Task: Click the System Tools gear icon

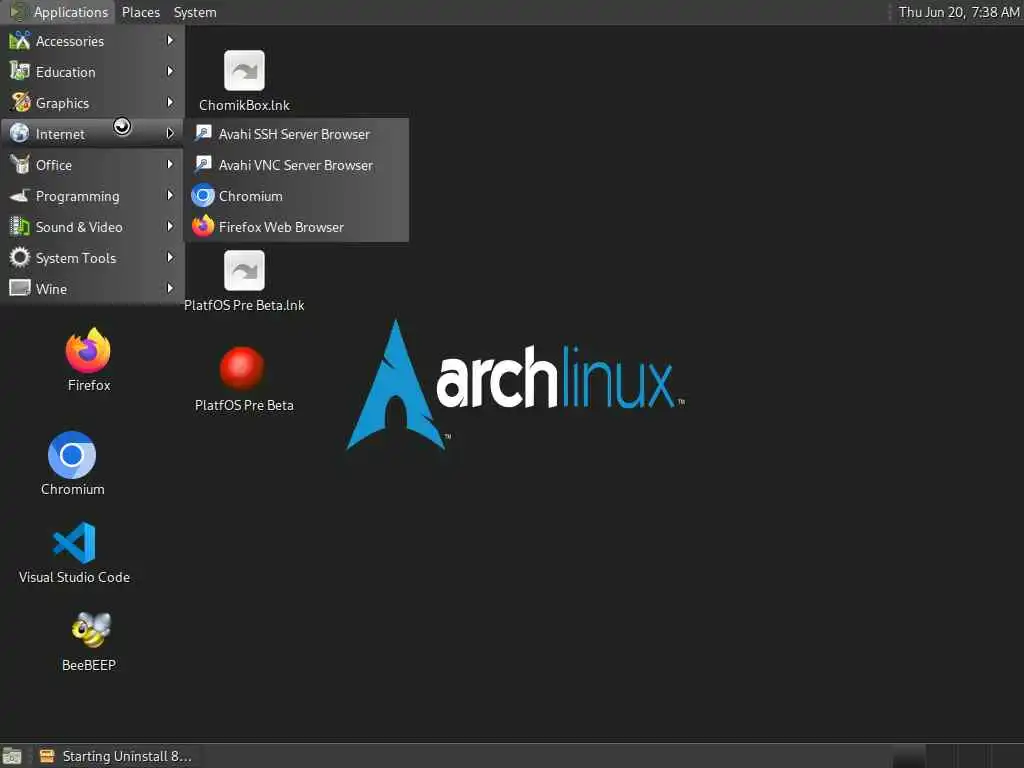Action: tap(20, 257)
